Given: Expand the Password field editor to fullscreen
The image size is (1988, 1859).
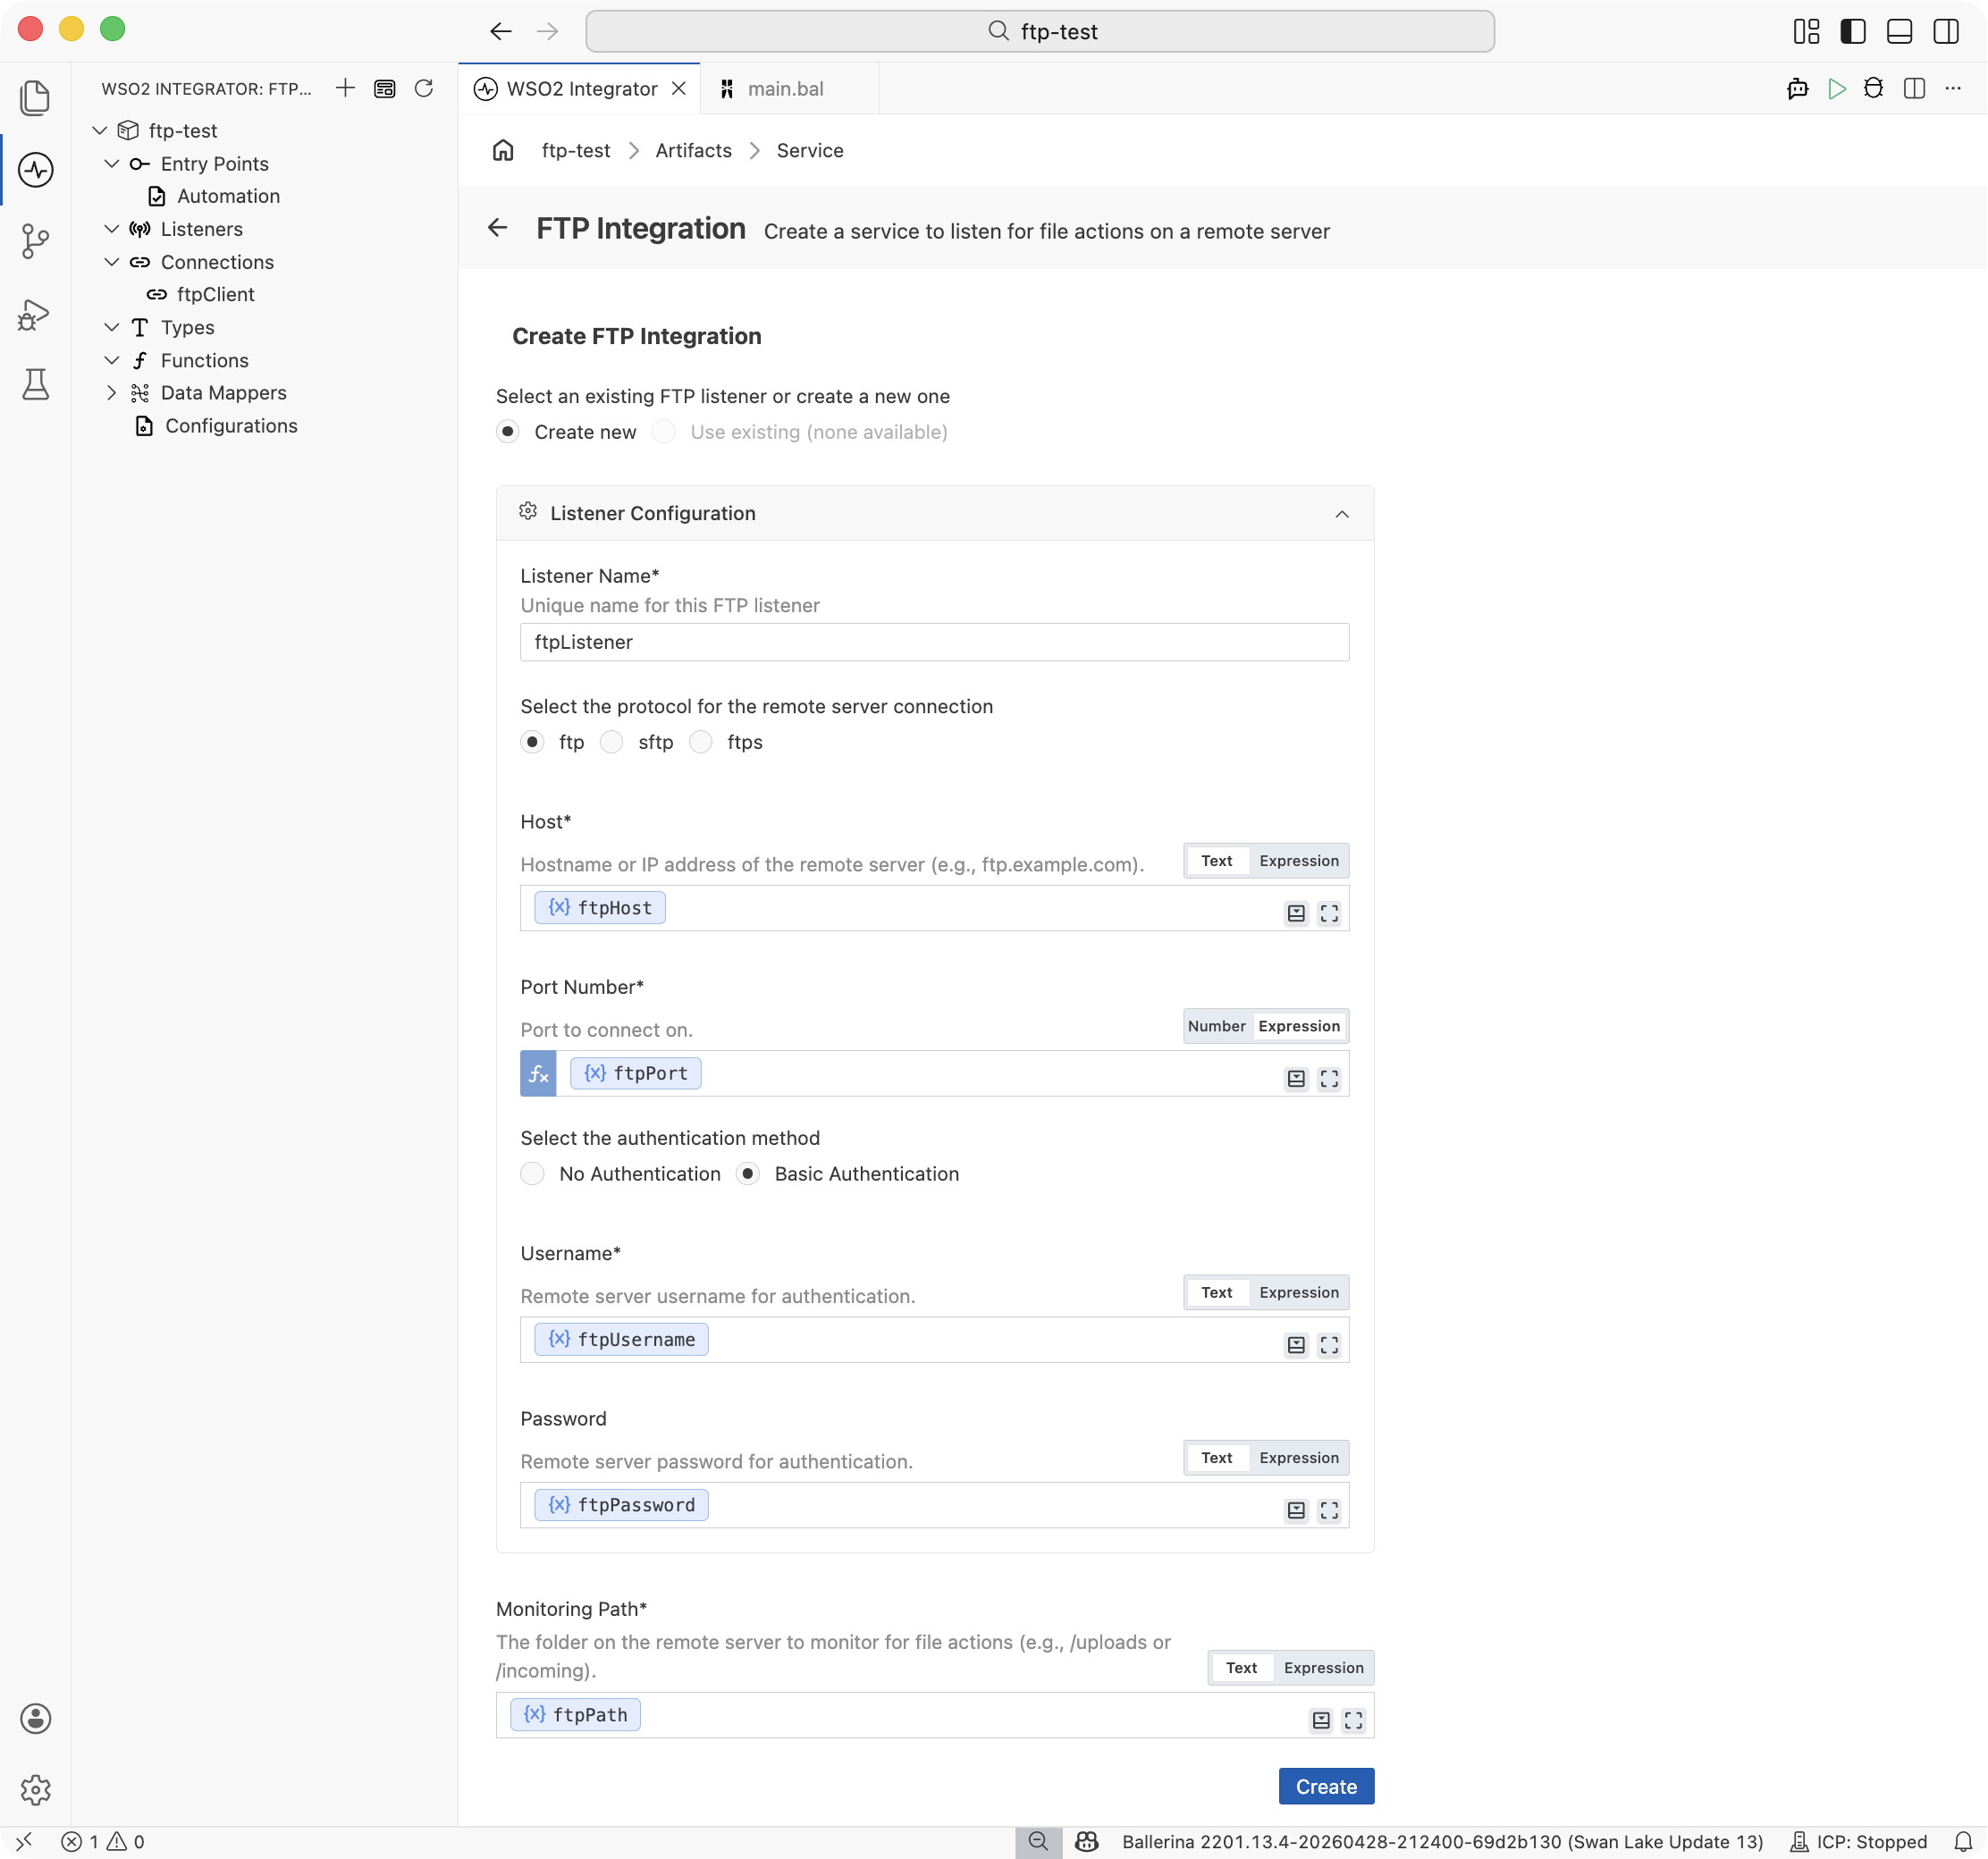Looking at the screenshot, I should pos(1329,1510).
